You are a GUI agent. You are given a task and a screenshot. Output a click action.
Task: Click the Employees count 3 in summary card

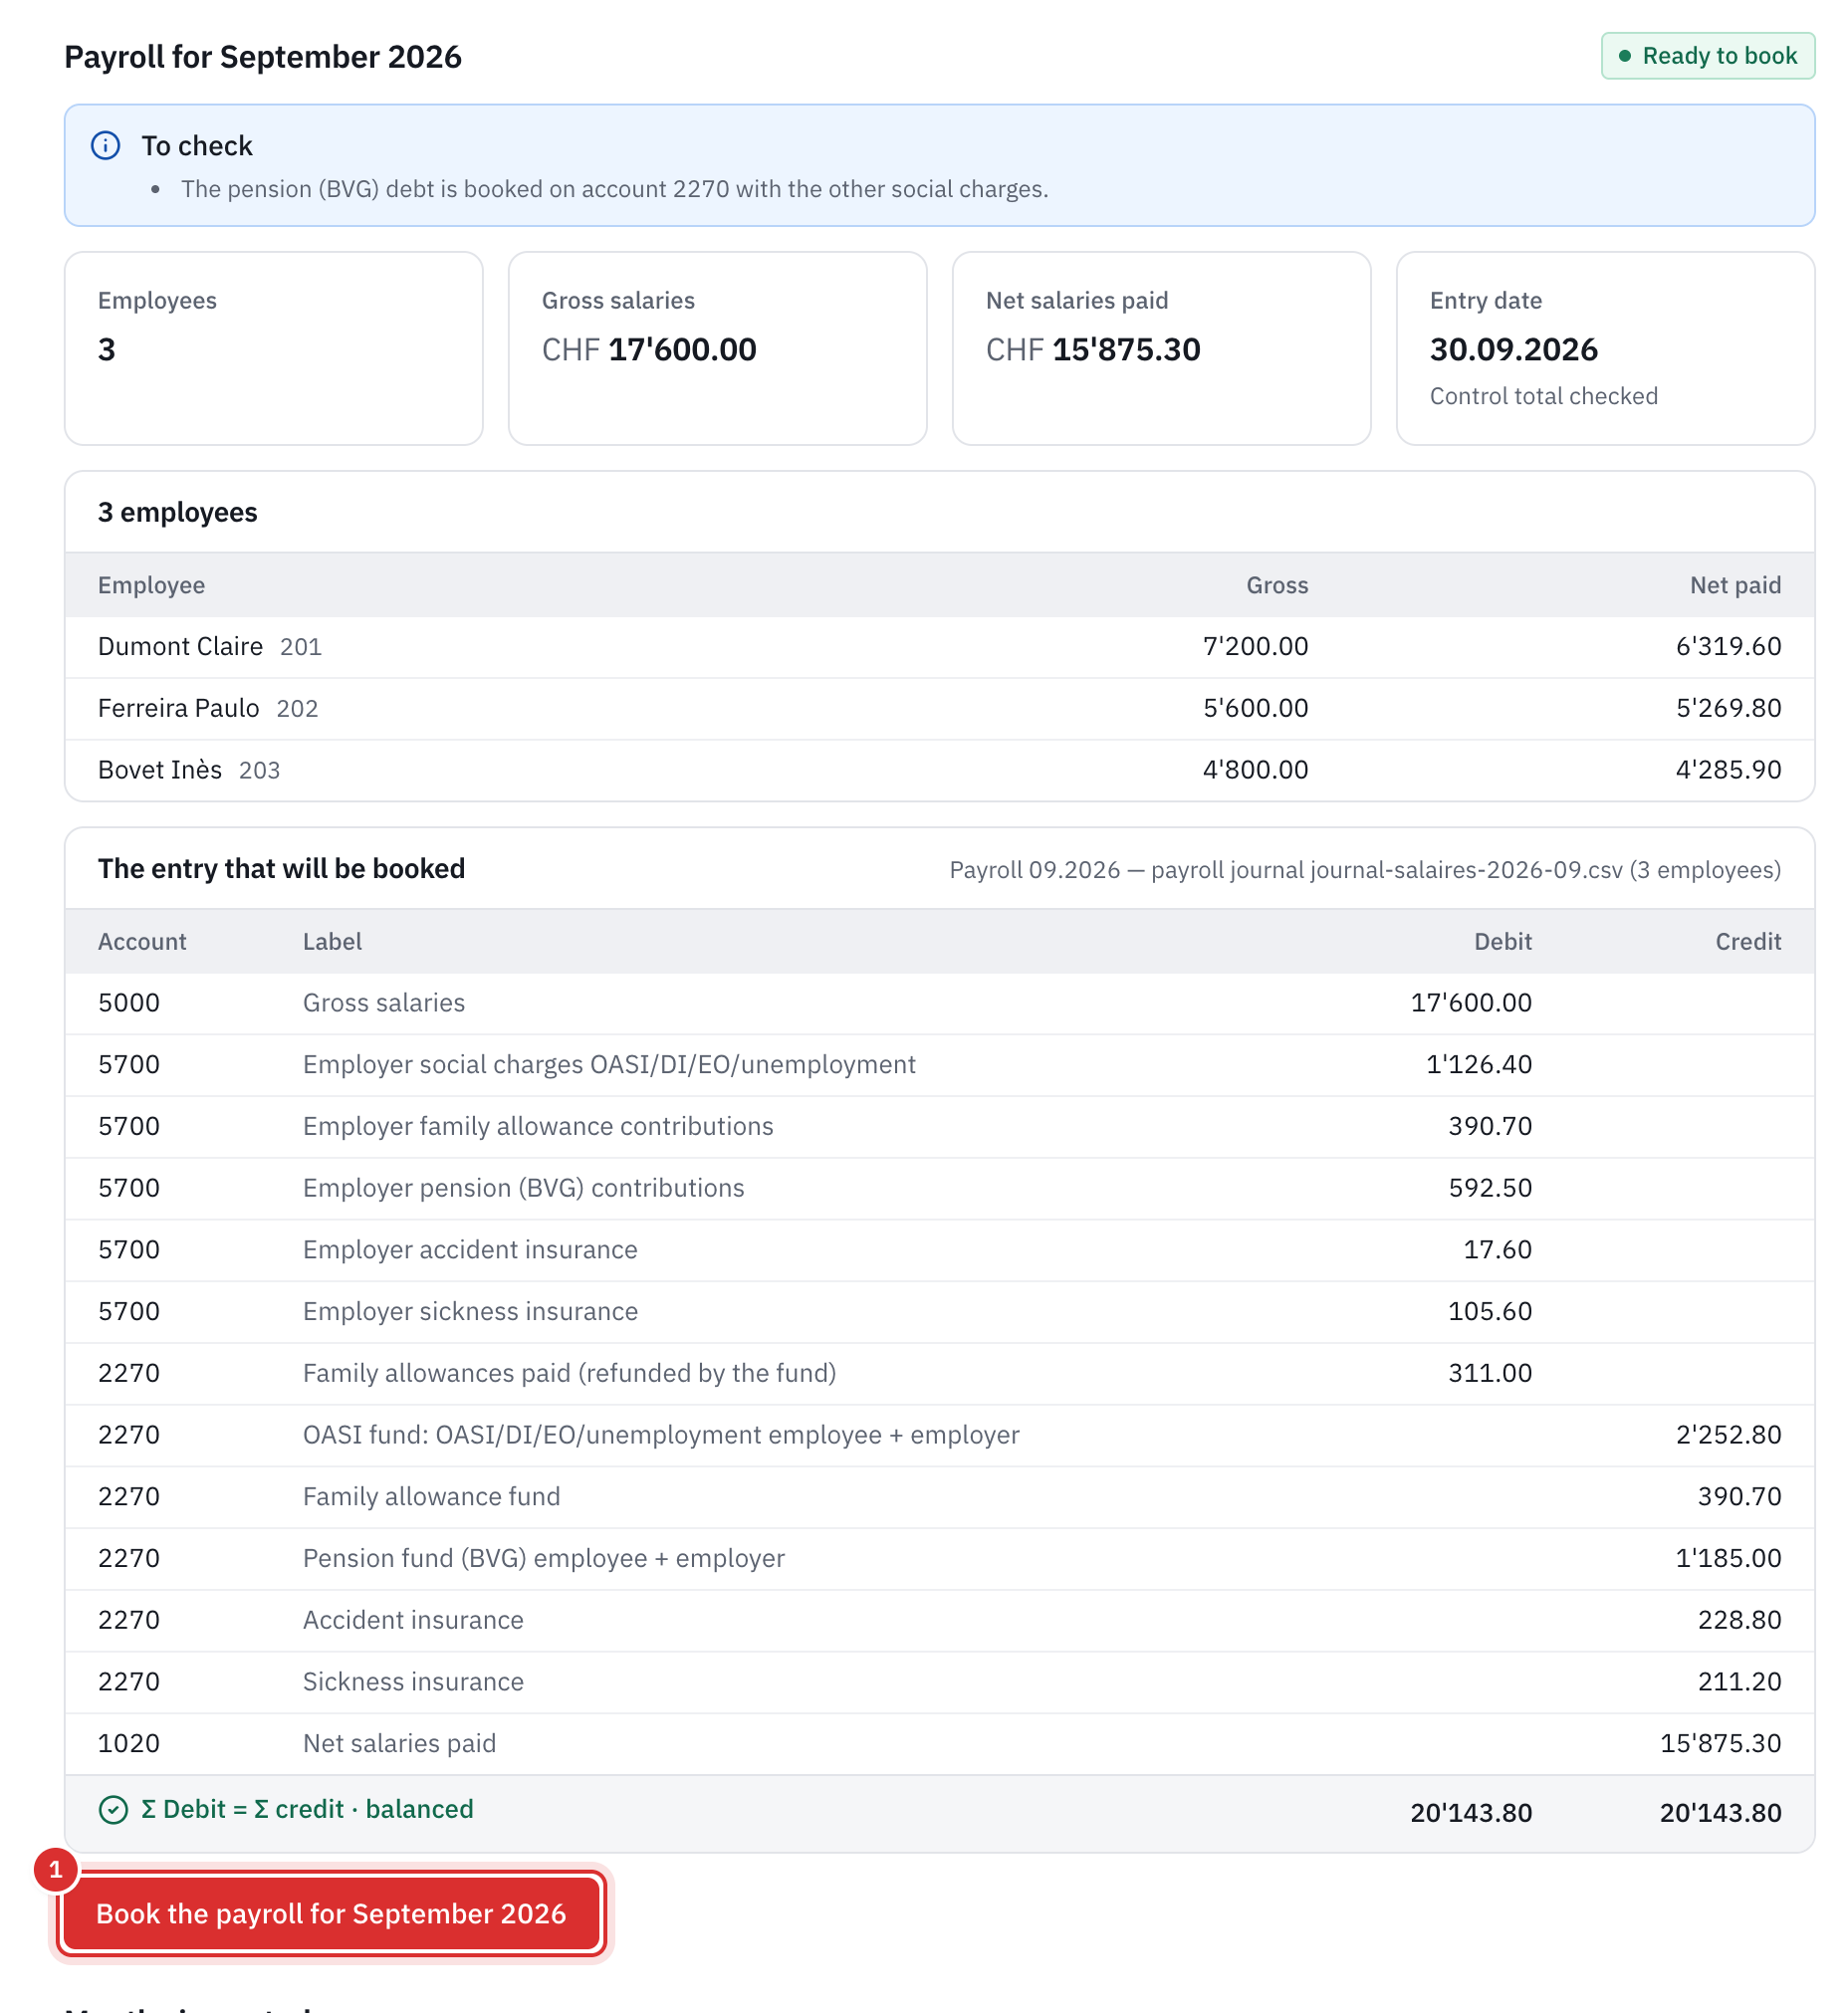pyautogui.click(x=107, y=349)
